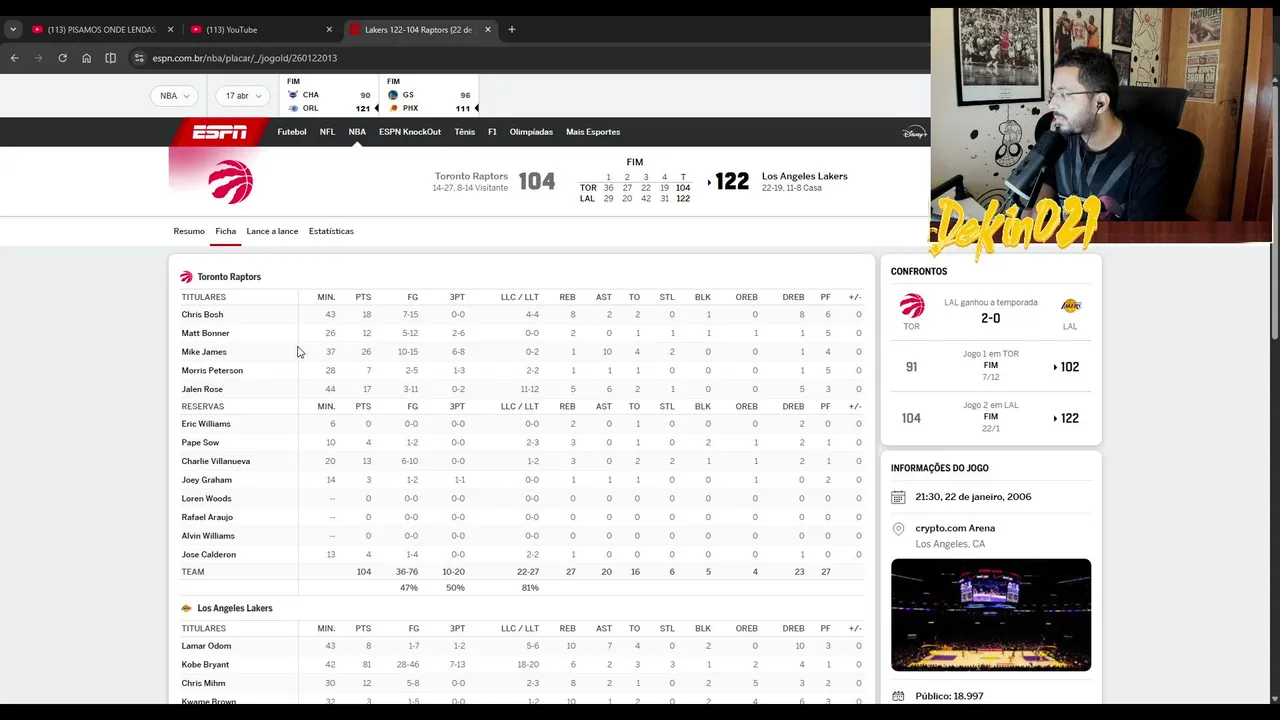Open the Toronto Raptors team link in the score header

pos(471,176)
